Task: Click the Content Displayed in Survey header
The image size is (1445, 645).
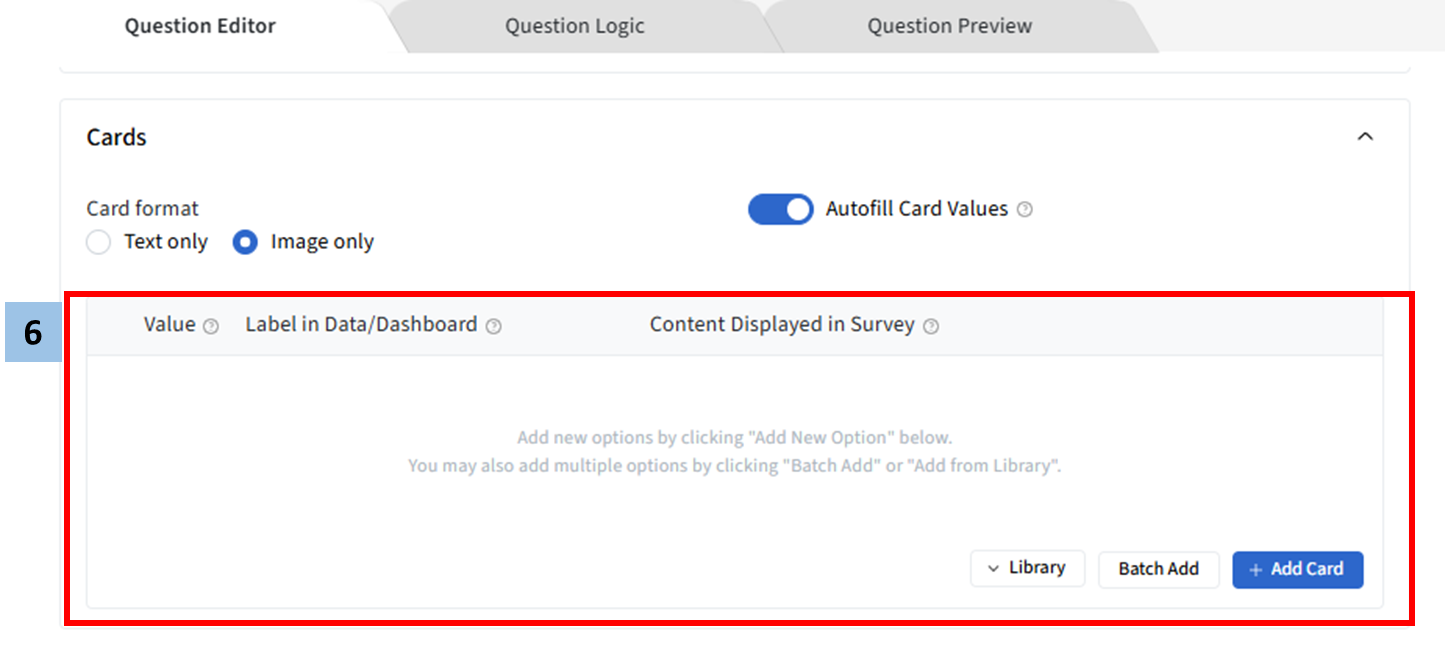Action: coord(782,325)
